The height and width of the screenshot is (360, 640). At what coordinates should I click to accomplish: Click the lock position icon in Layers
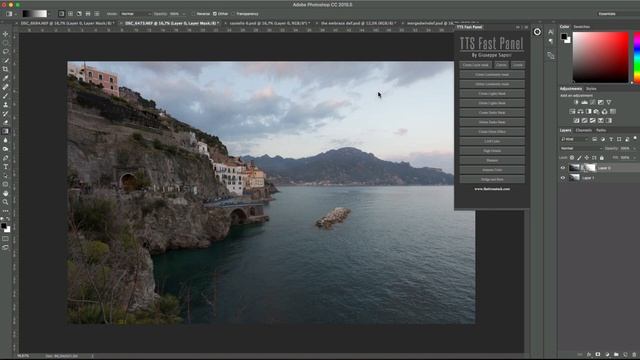click(x=587, y=158)
